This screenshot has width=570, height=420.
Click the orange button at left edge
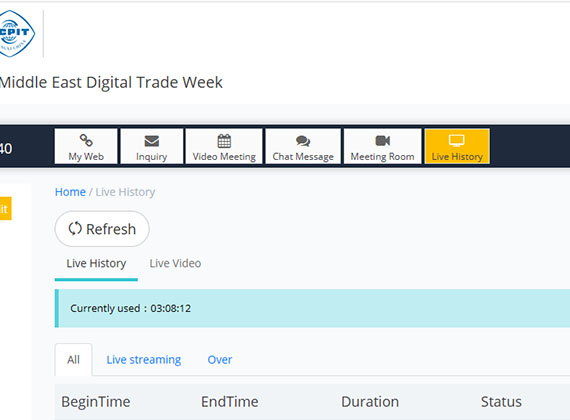pos(5,208)
